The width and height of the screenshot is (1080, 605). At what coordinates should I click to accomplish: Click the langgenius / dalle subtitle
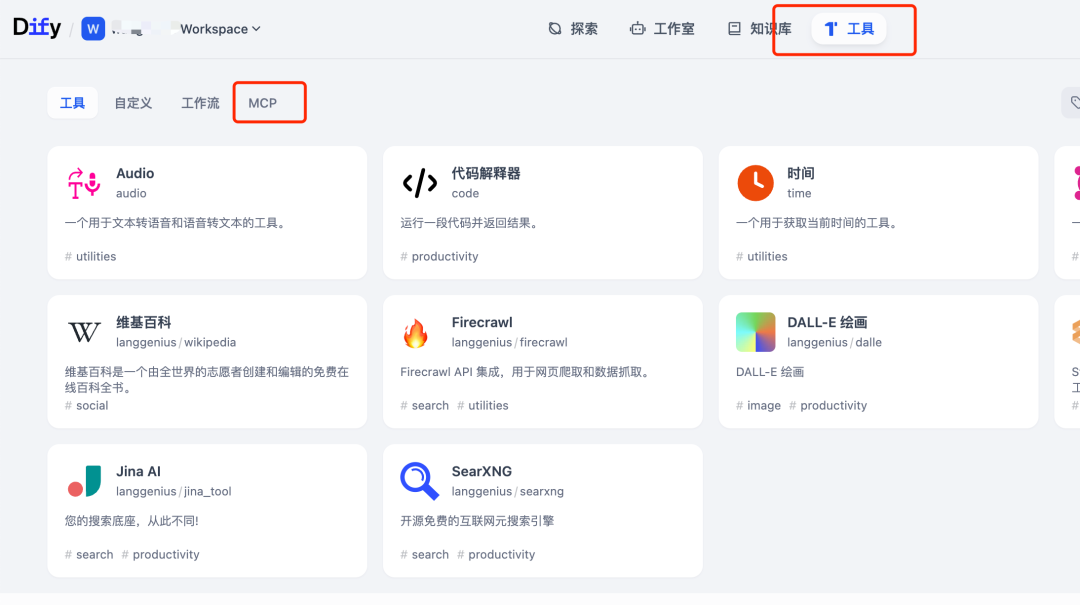834,342
